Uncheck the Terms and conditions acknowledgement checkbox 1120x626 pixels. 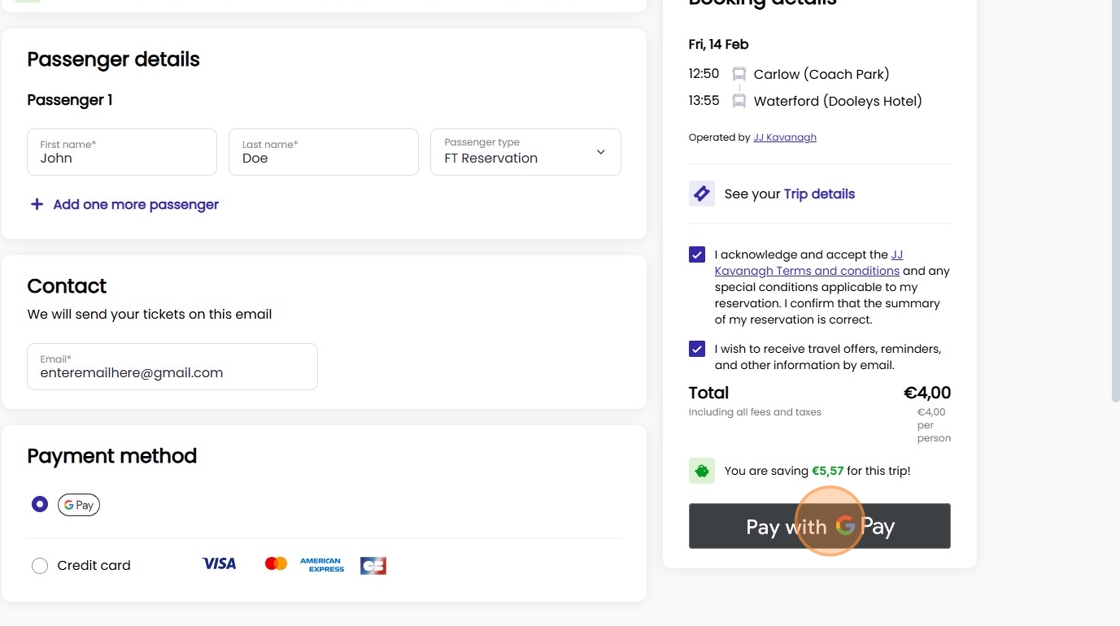(x=697, y=254)
